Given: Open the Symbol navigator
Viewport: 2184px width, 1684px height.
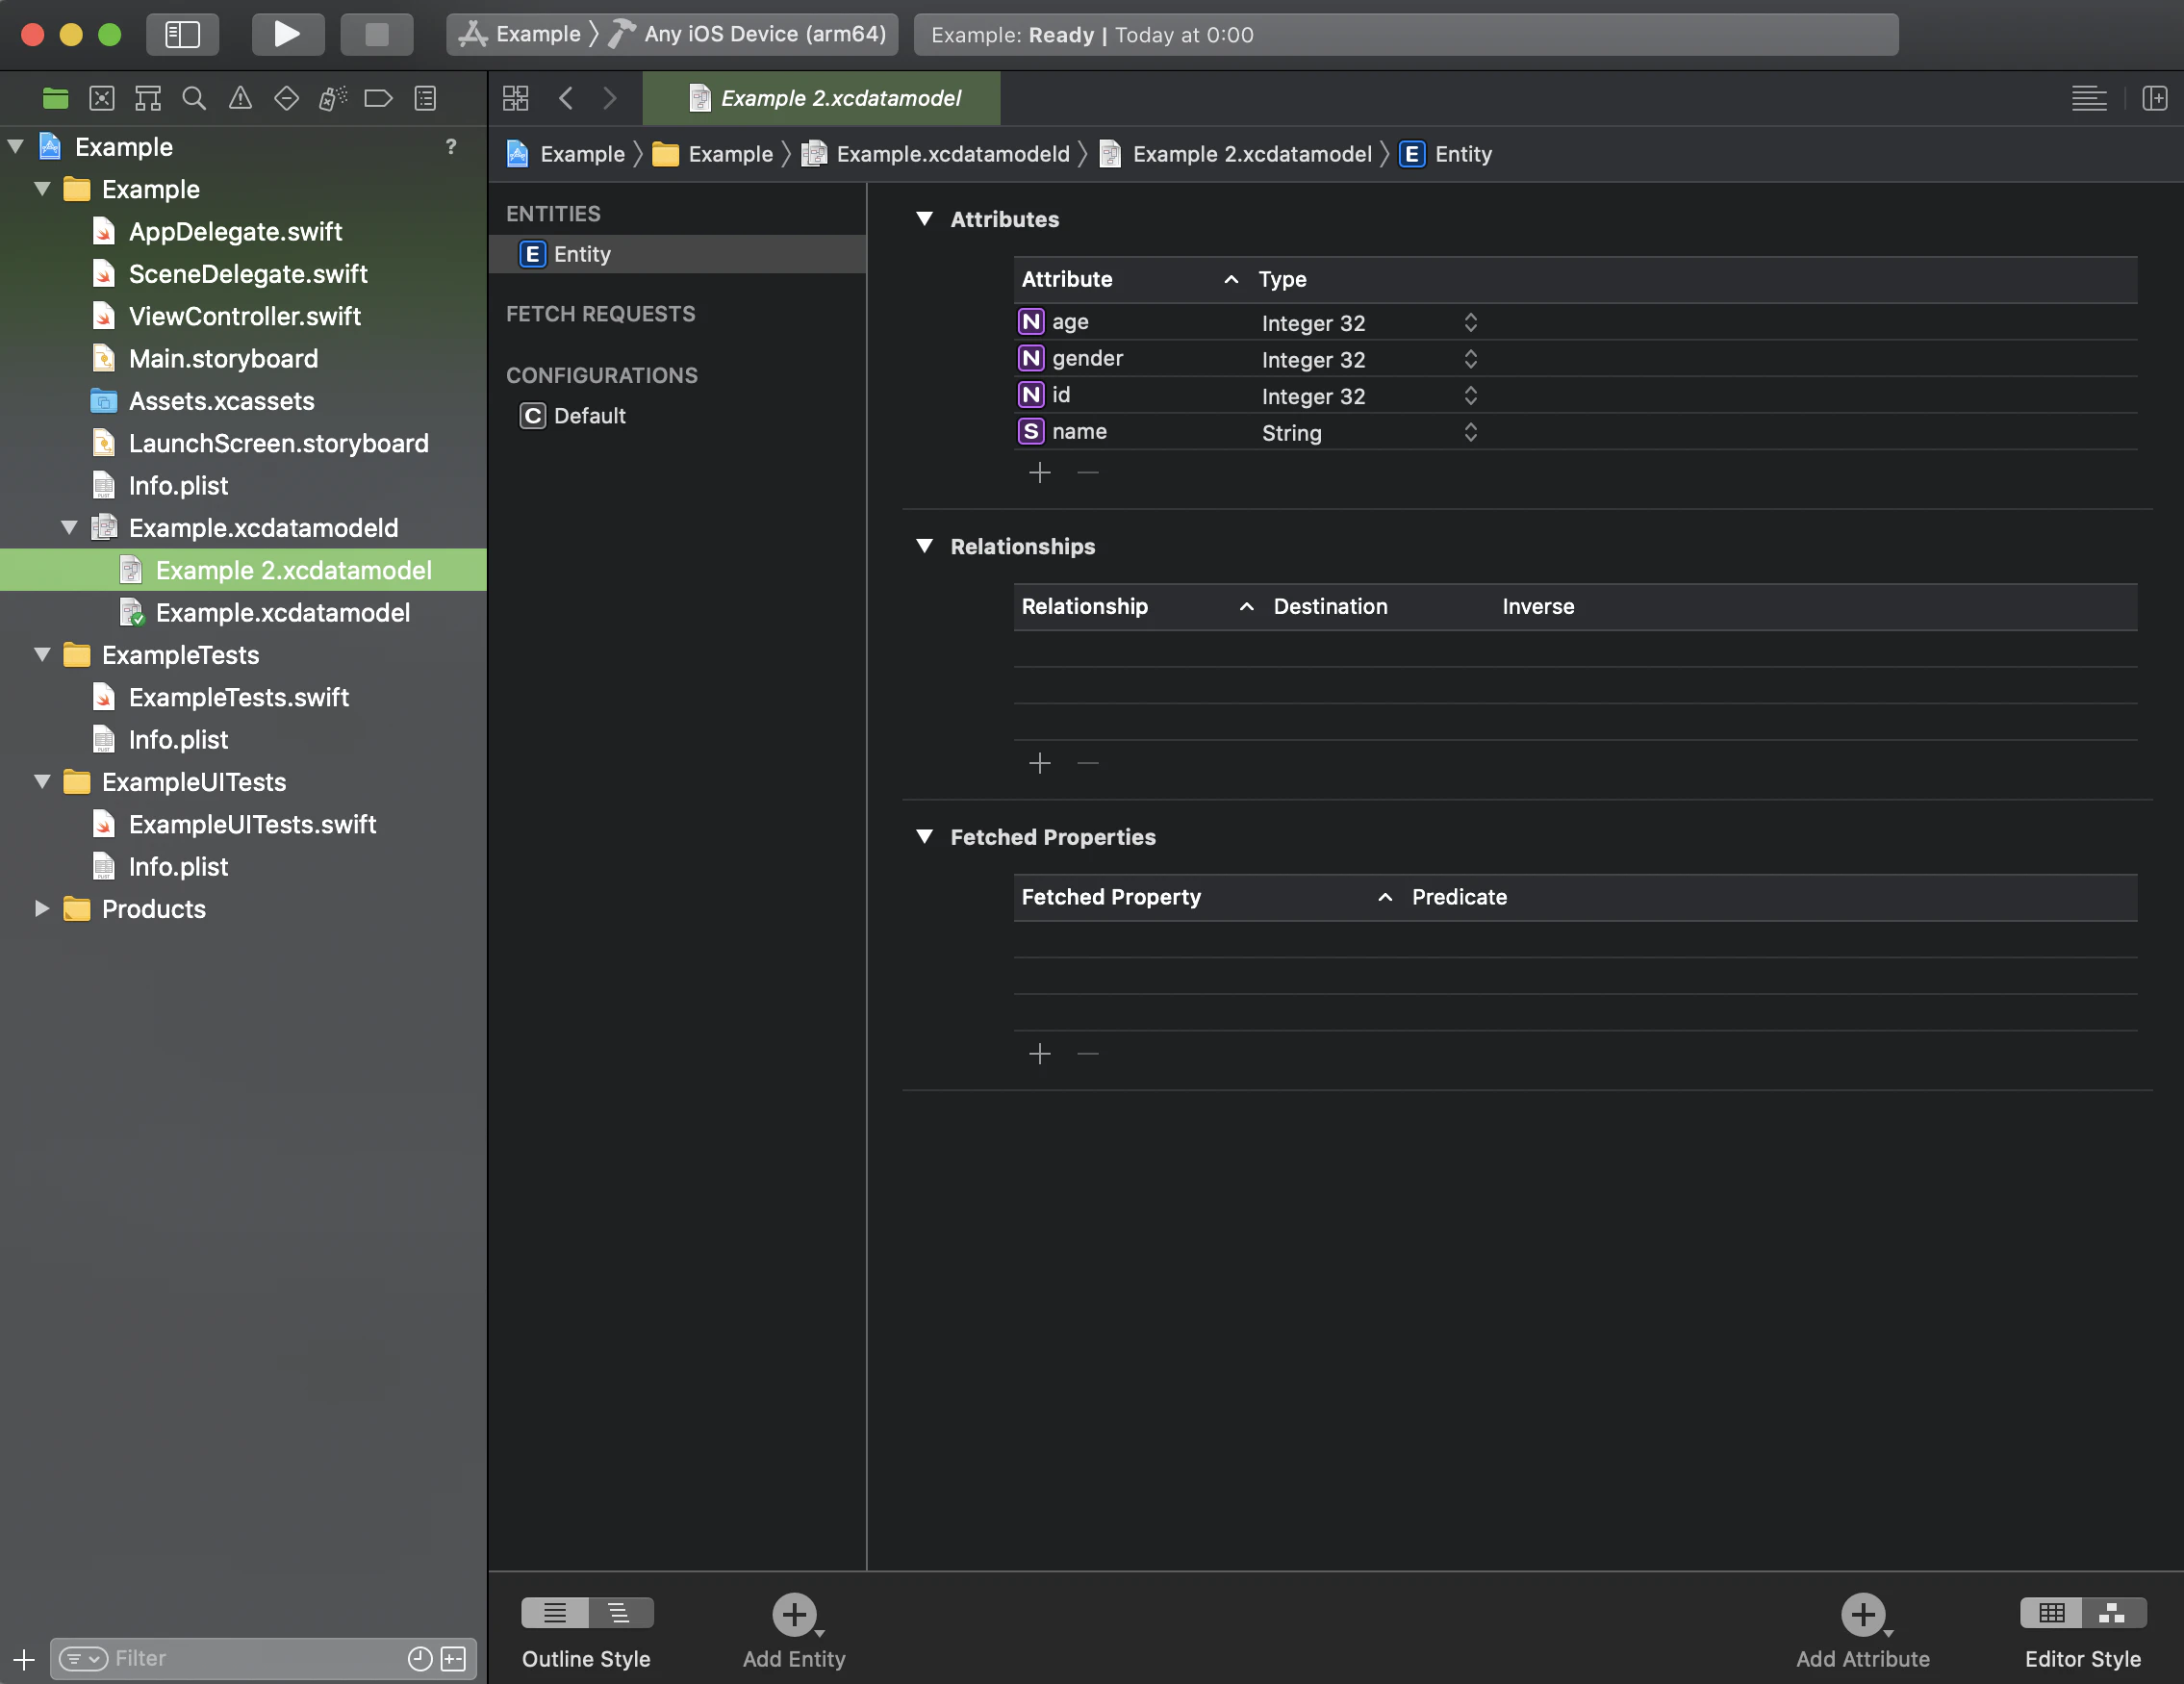Looking at the screenshot, I should pos(148,98).
